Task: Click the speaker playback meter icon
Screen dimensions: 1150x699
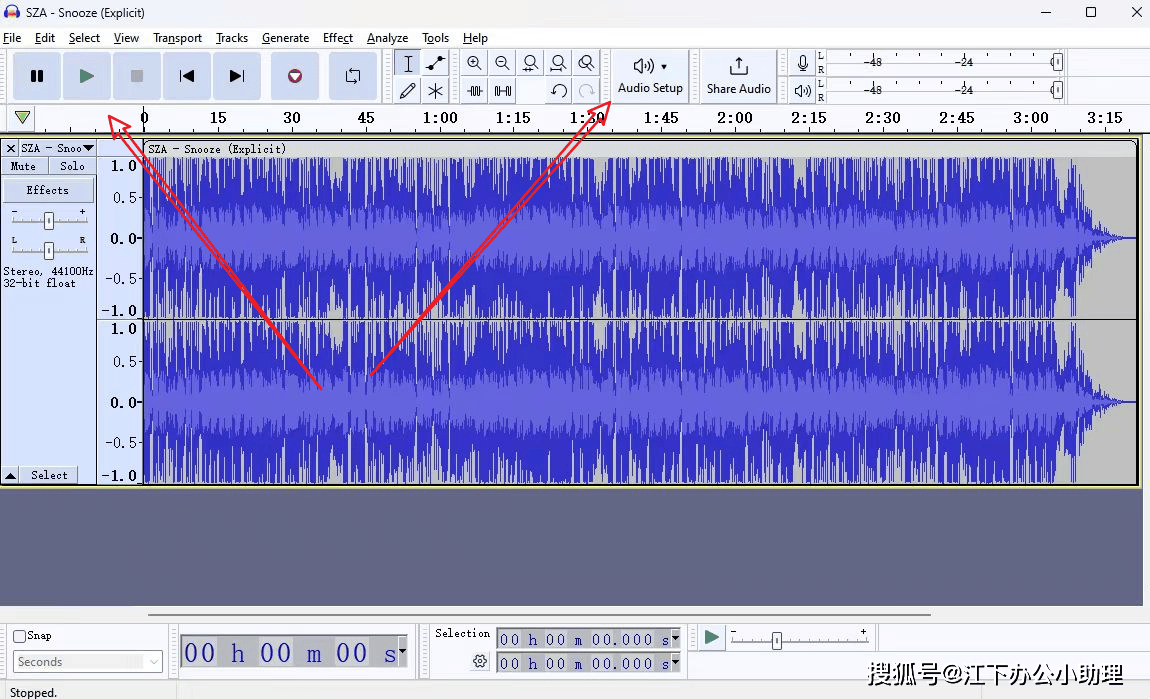Action: coord(803,91)
